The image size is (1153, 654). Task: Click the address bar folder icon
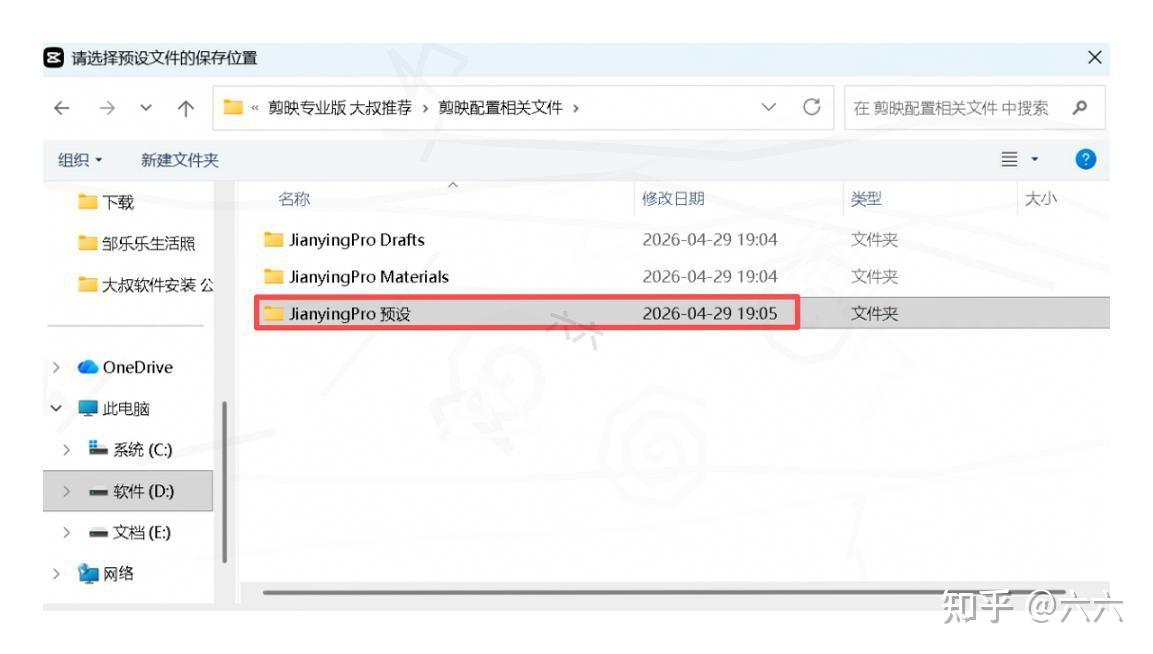click(x=233, y=107)
